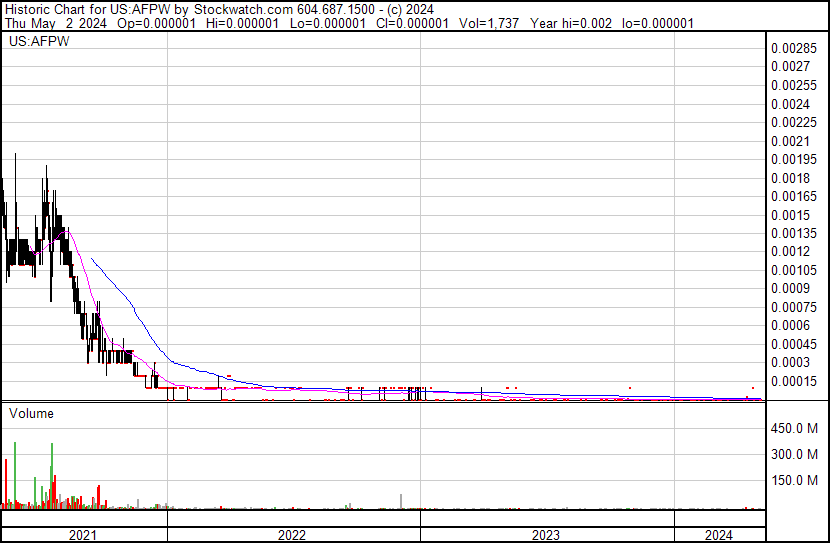Viewport: 830px width, 543px height.
Task: Click the 0.00015 price axis label
Action: (794, 381)
